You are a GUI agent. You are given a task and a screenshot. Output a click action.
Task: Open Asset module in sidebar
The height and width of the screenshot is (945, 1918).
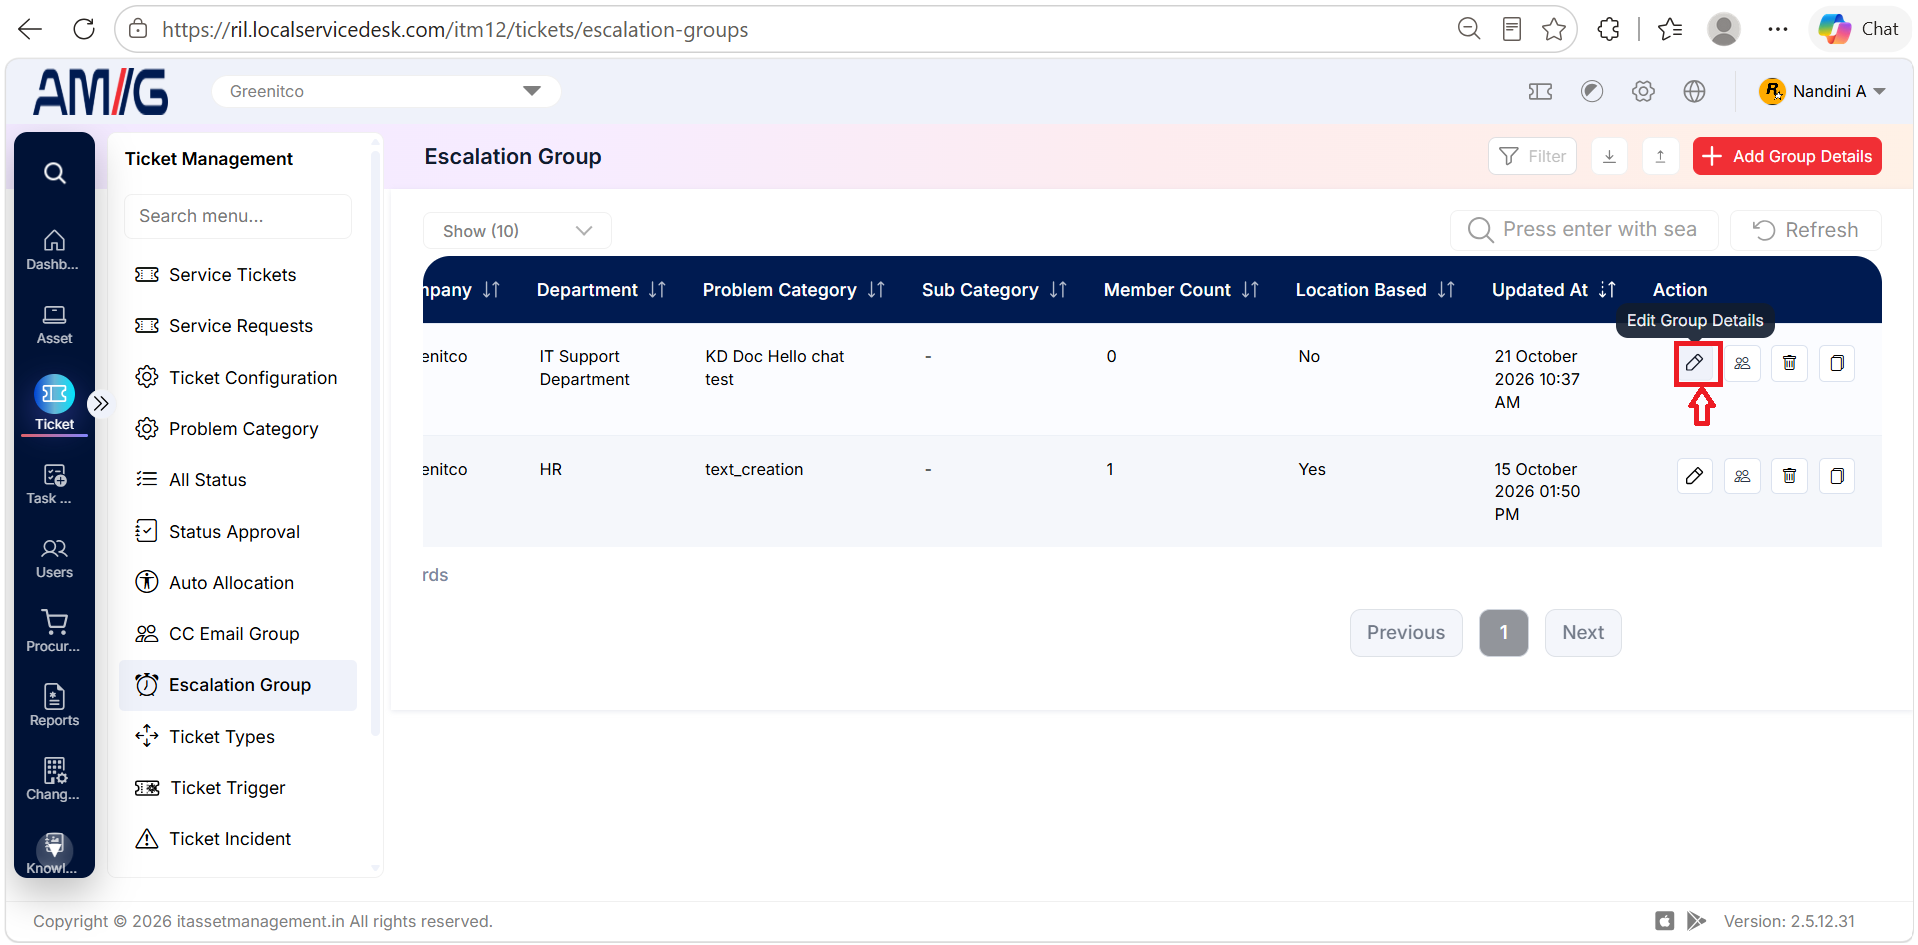[54, 325]
